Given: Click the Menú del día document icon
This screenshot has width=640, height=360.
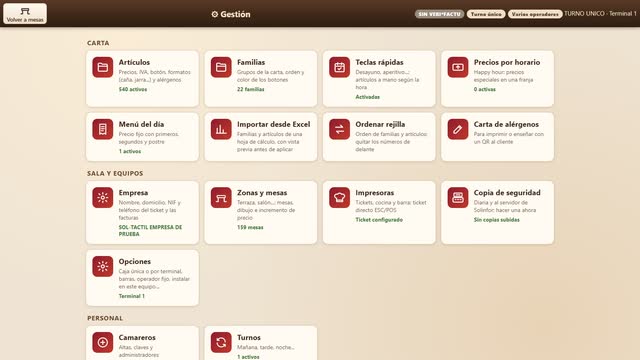Looking at the screenshot, I should pyautogui.click(x=102, y=129).
